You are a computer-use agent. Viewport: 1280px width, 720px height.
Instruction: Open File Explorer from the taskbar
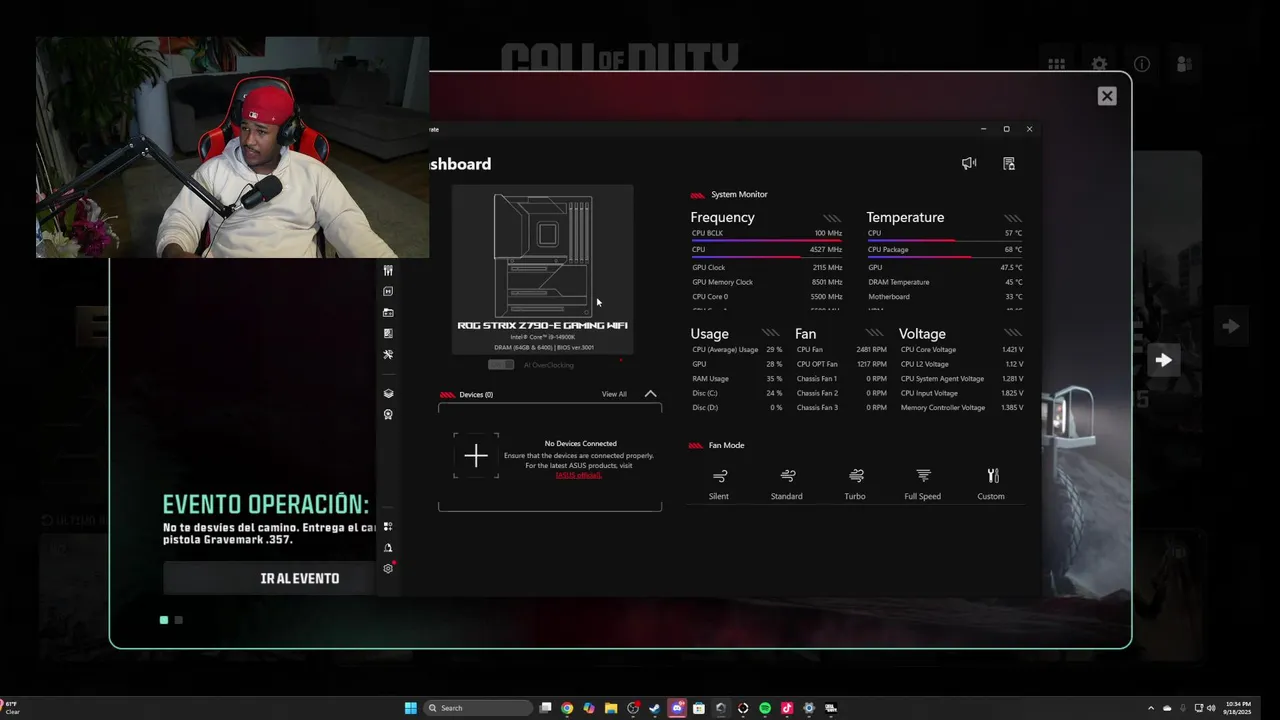611,708
